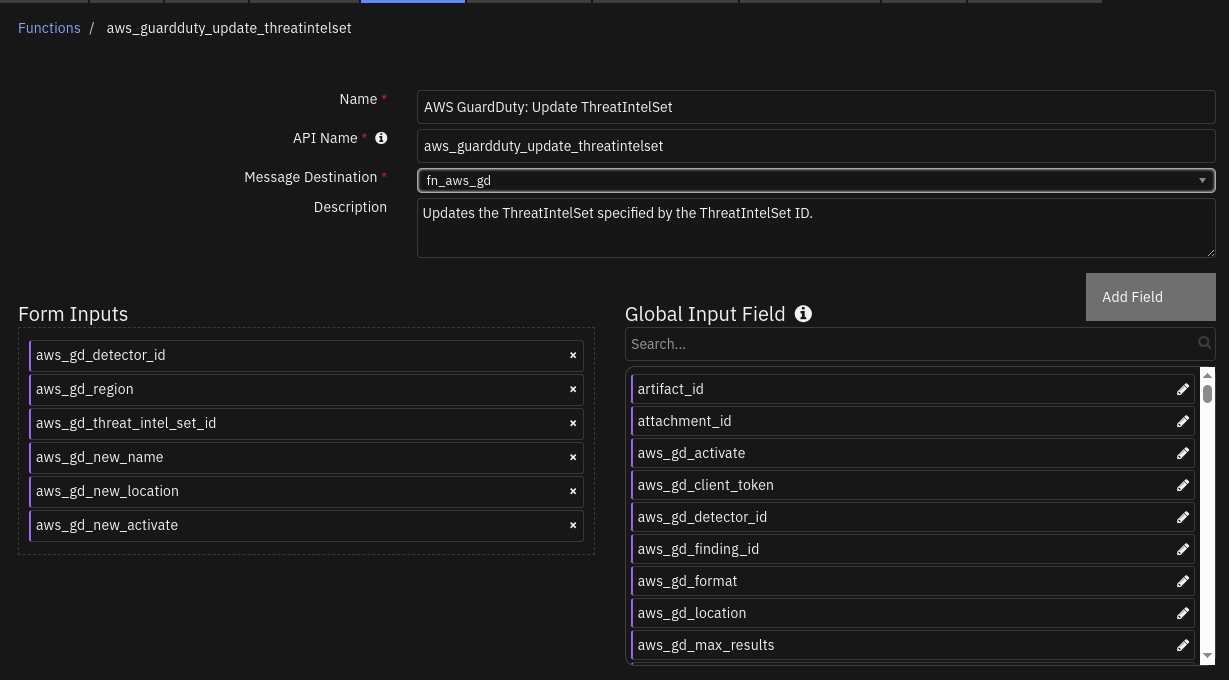Viewport: 1229px width, 680px height.
Task: Go to the Functions breadcrumb link
Action: tap(49, 28)
